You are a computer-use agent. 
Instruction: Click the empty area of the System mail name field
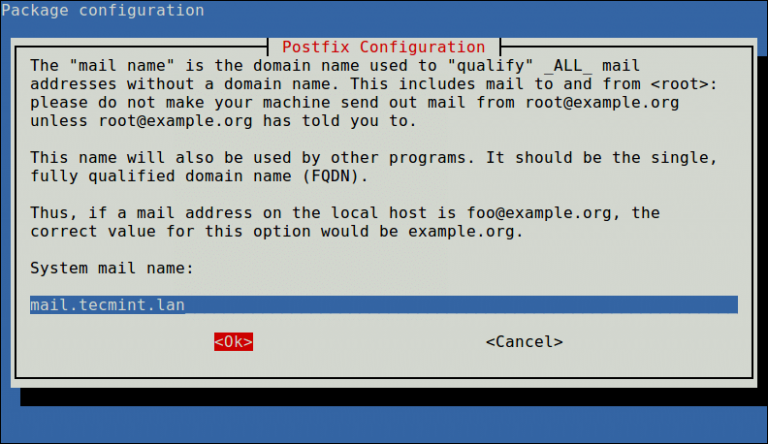(460, 305)
